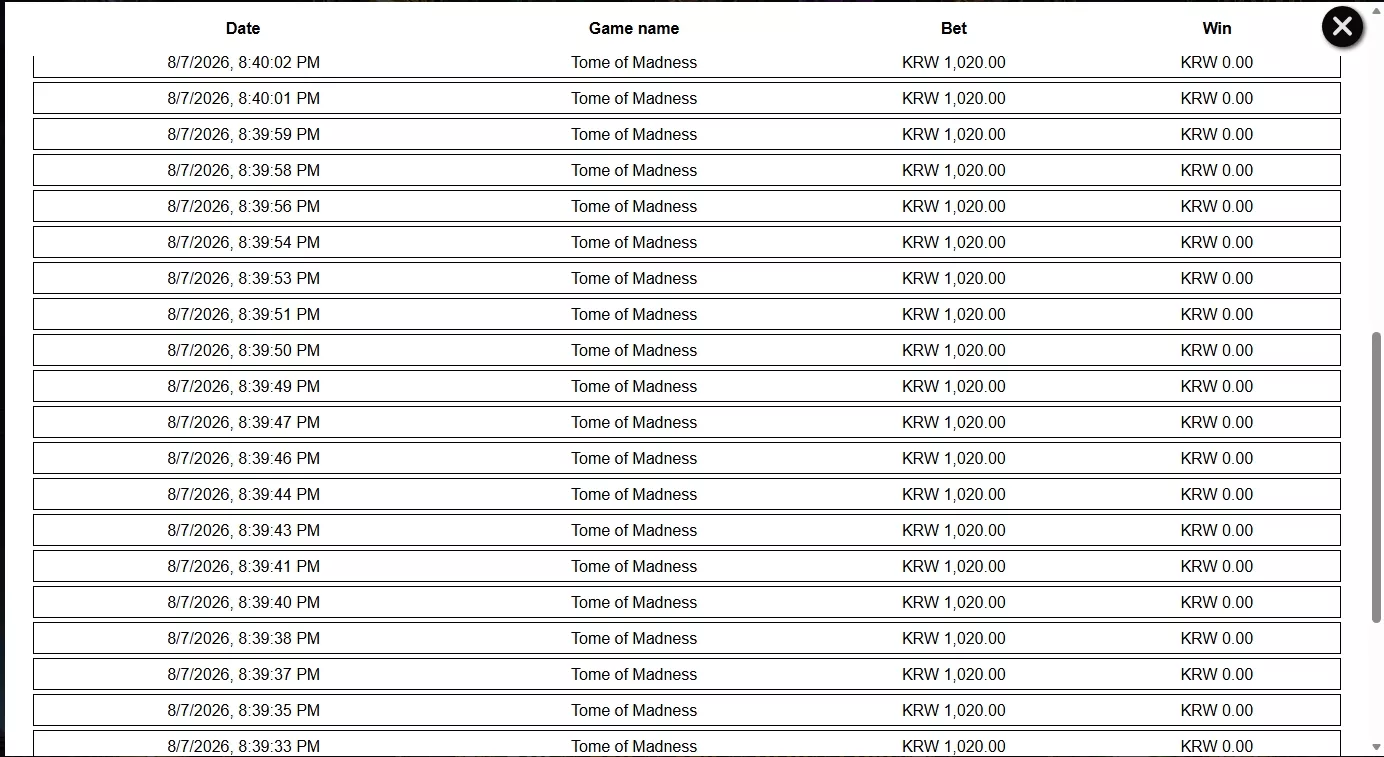Select the row dated 8:39:51 PM
Viewport: 1384px width, 757px height.
[687, 314]
